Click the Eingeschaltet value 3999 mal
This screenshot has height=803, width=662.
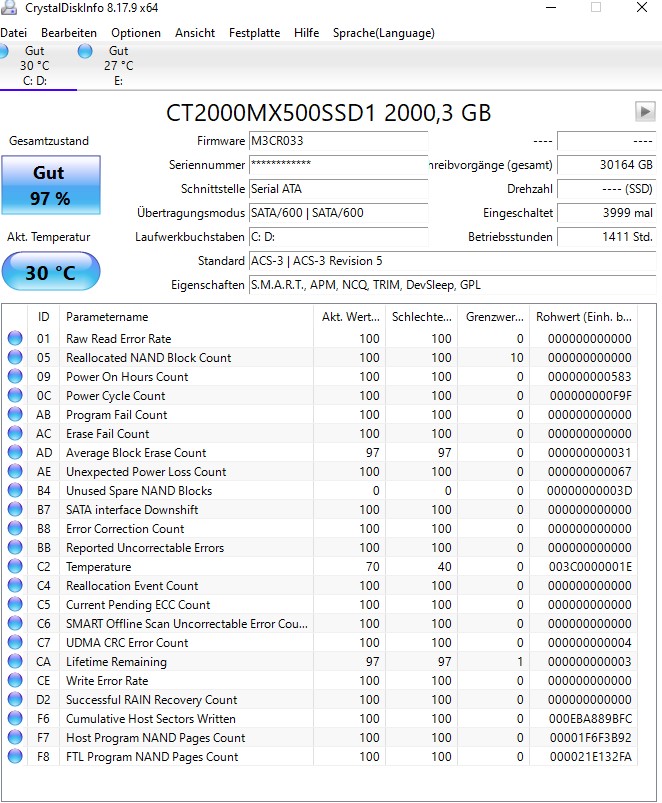[x=606, y=213]
